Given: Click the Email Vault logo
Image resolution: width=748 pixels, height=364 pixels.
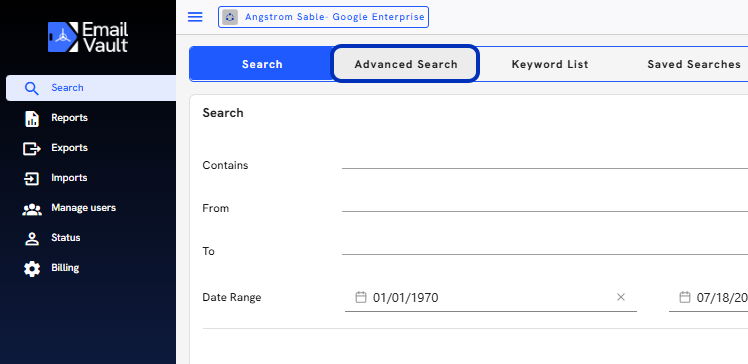Looking at the screenshot, I should point(88,37).
